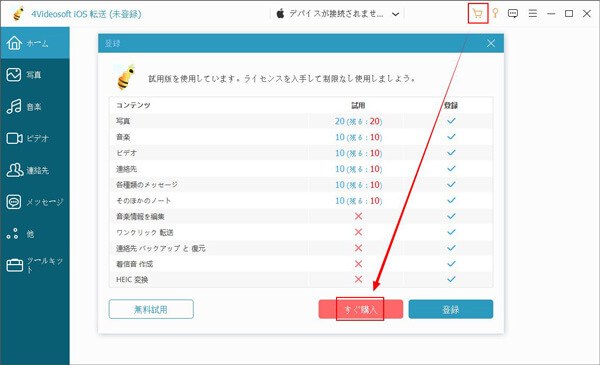Image resolution: width=600 pixels, height=365 pixels.
Task: Click the red X for 着信音 作成 row
Action: pos(358,264)
